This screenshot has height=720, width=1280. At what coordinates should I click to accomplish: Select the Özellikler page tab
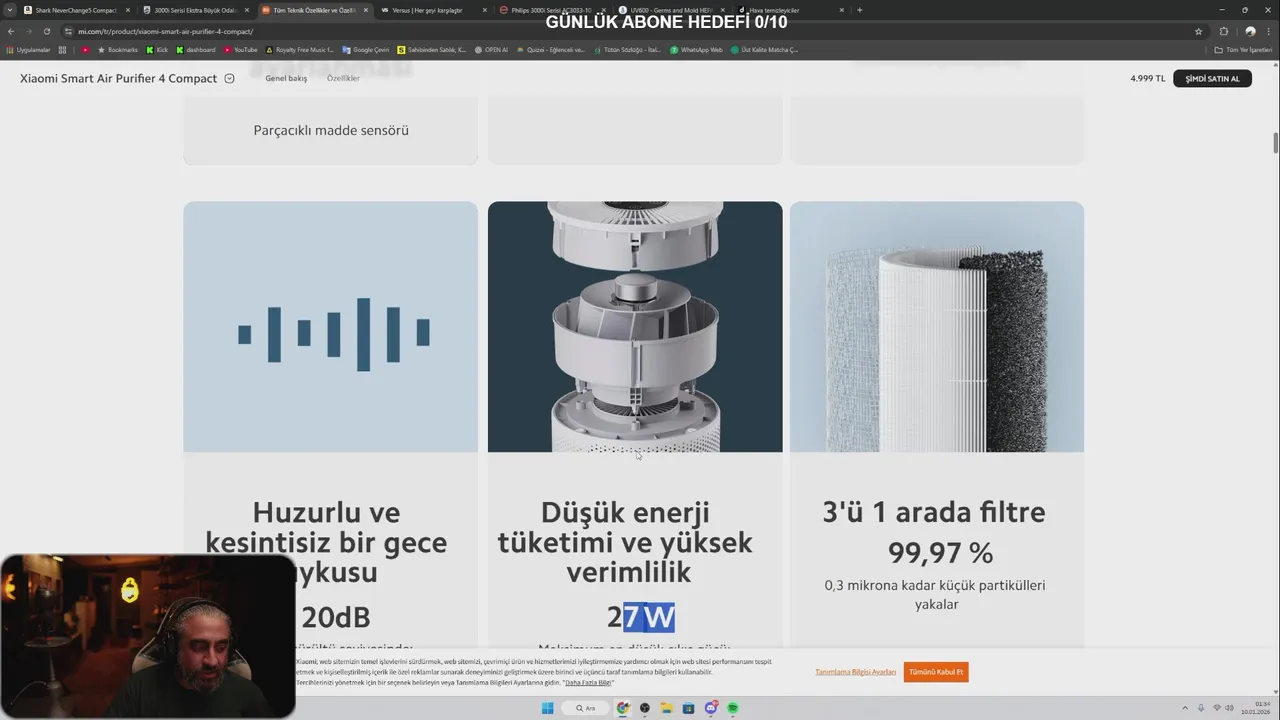tap(343, 78)
